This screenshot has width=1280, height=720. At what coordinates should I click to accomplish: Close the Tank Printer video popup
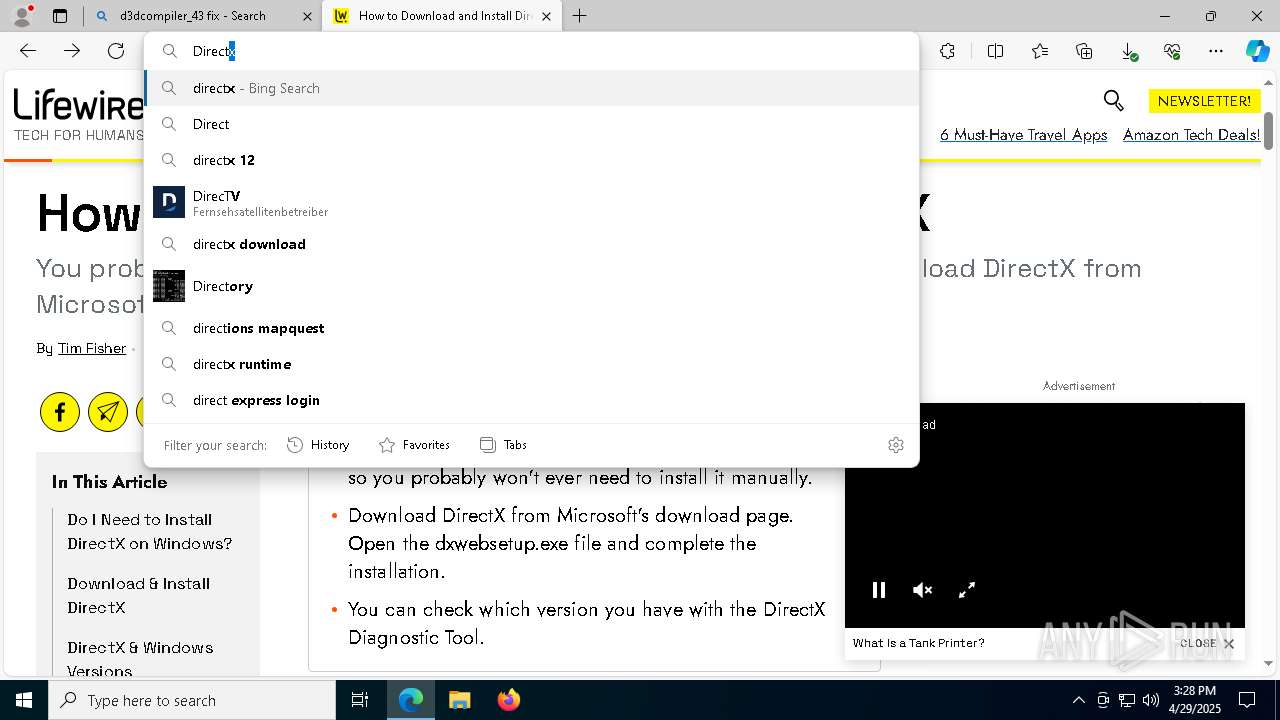[x=1207, y=643]
